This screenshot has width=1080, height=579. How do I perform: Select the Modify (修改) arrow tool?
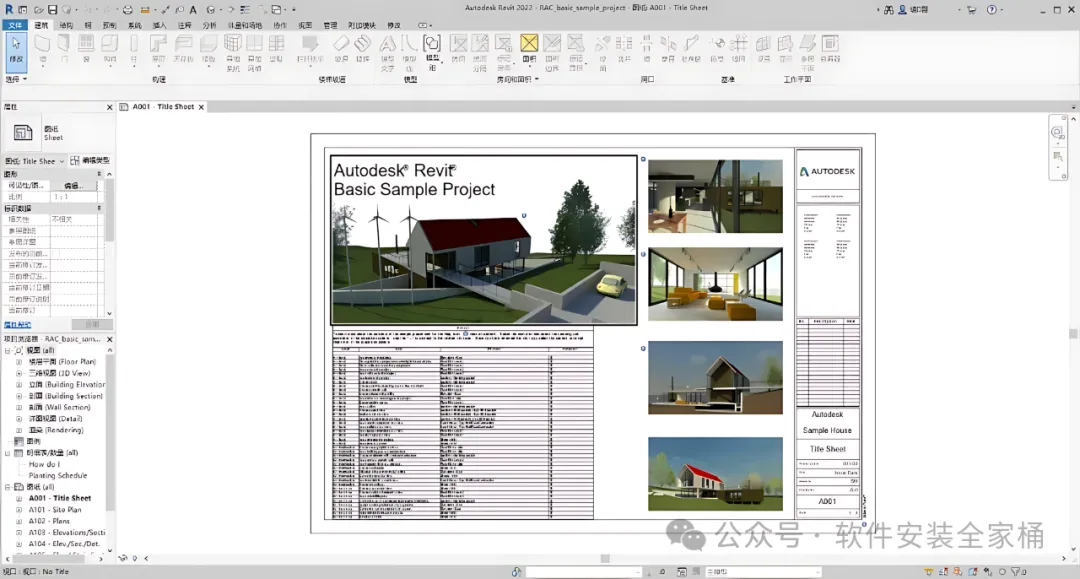[16, 50]
